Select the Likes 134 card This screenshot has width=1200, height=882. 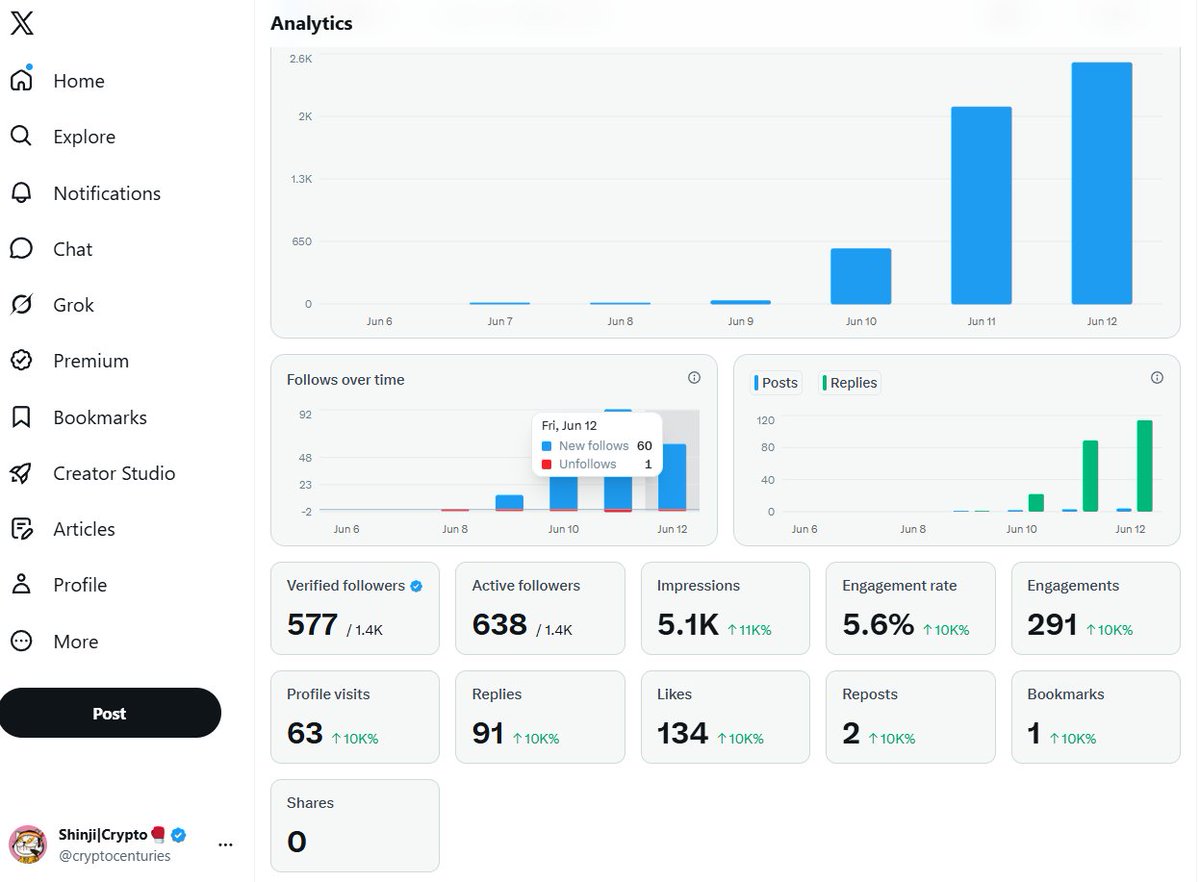pos(725,717)
